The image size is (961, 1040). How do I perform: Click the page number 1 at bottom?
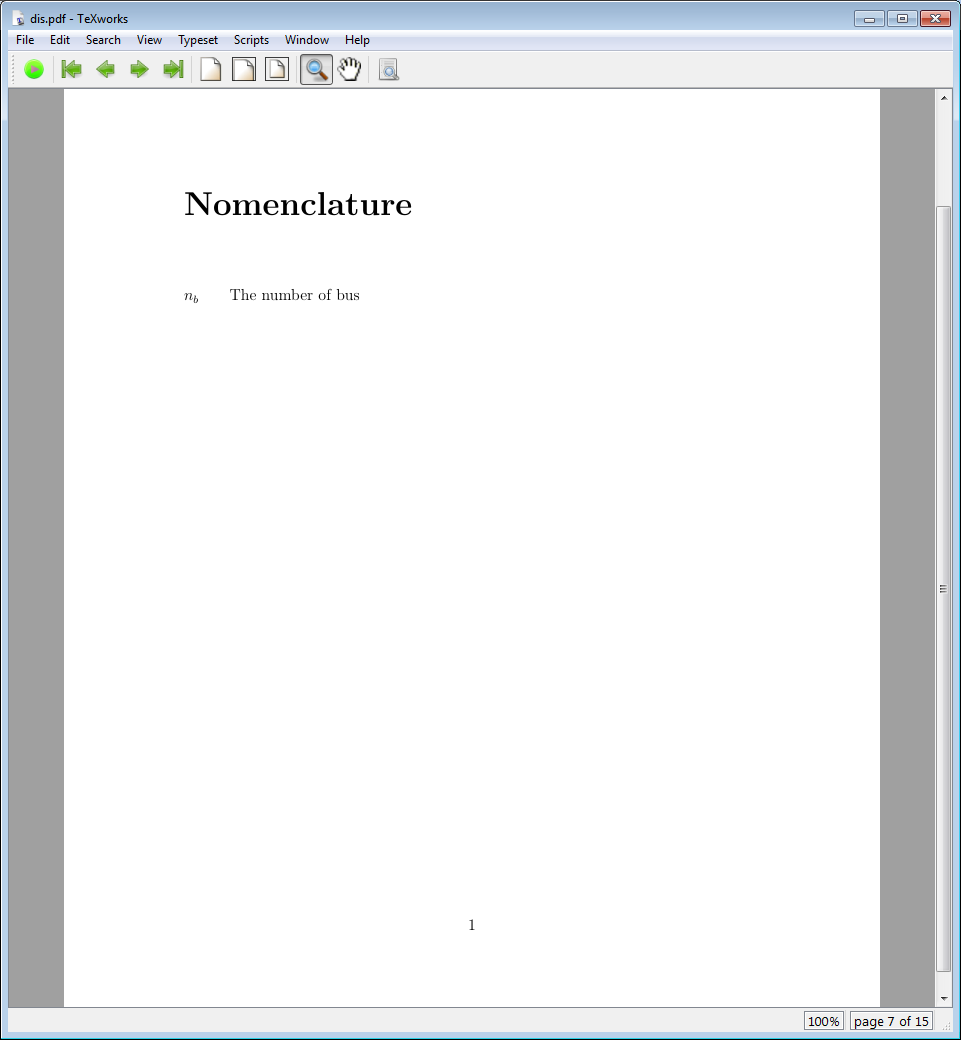472,925
